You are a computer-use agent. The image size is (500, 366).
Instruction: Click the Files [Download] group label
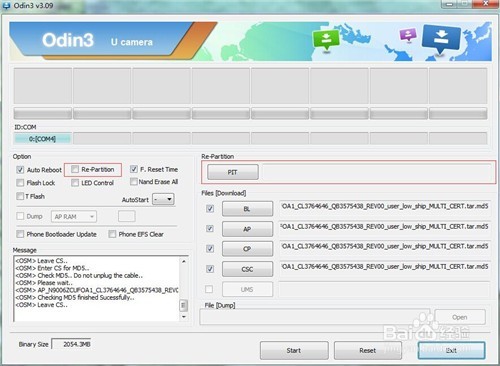coord(224,193)
